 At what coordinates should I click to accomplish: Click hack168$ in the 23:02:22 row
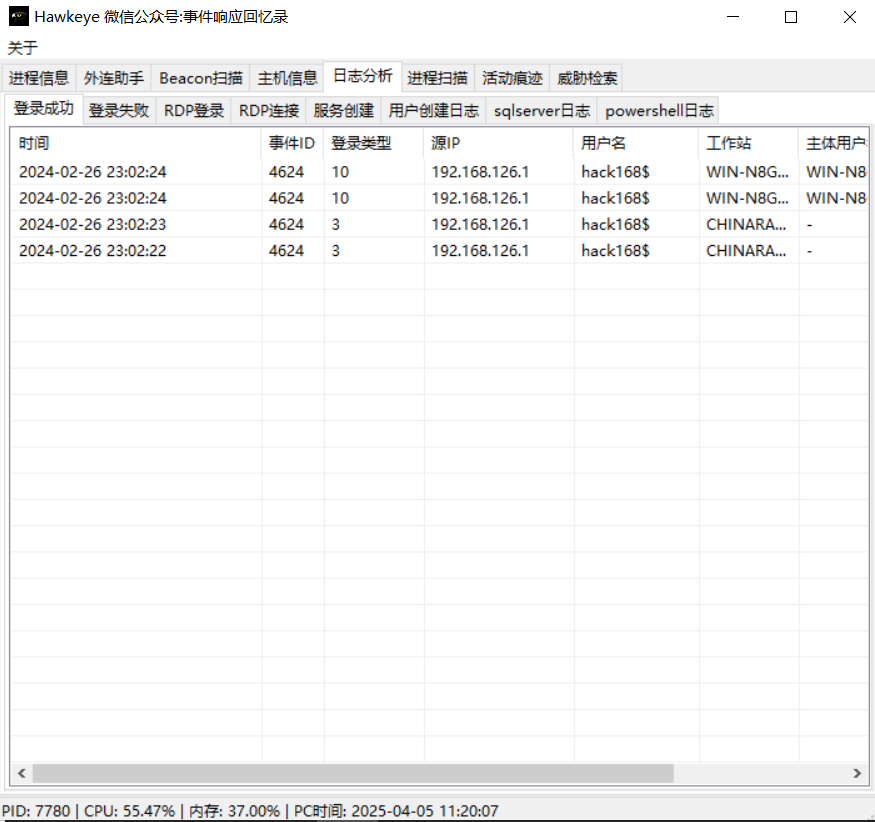point(615,251)
